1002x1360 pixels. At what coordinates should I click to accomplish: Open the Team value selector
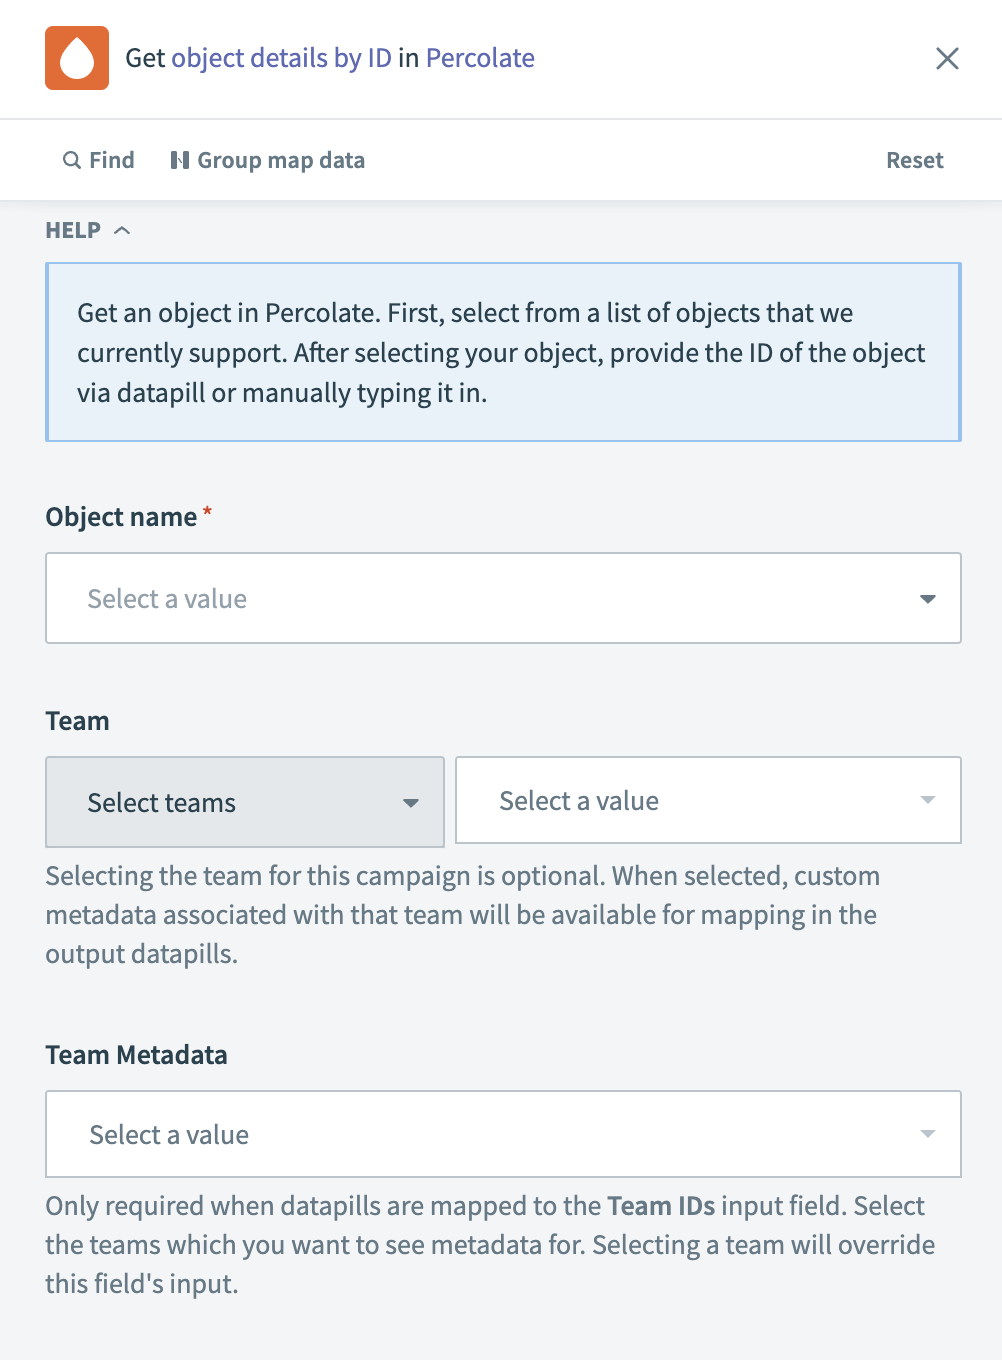(x=707, y=800)
